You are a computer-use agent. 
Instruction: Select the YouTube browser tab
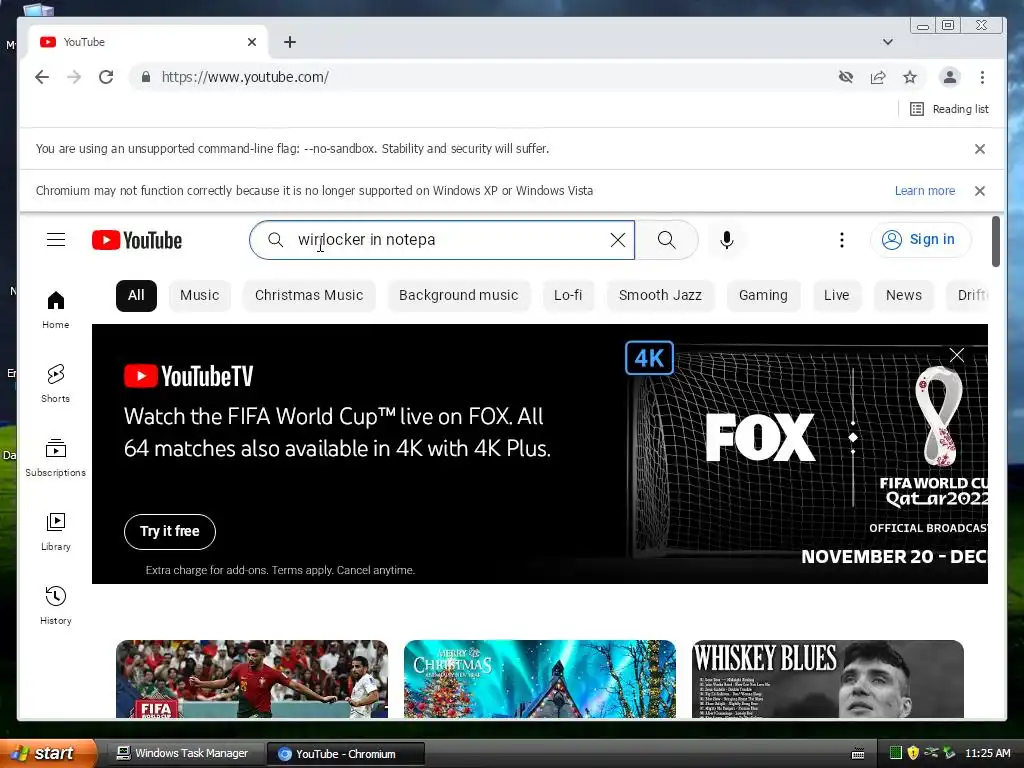coord(148,42)
